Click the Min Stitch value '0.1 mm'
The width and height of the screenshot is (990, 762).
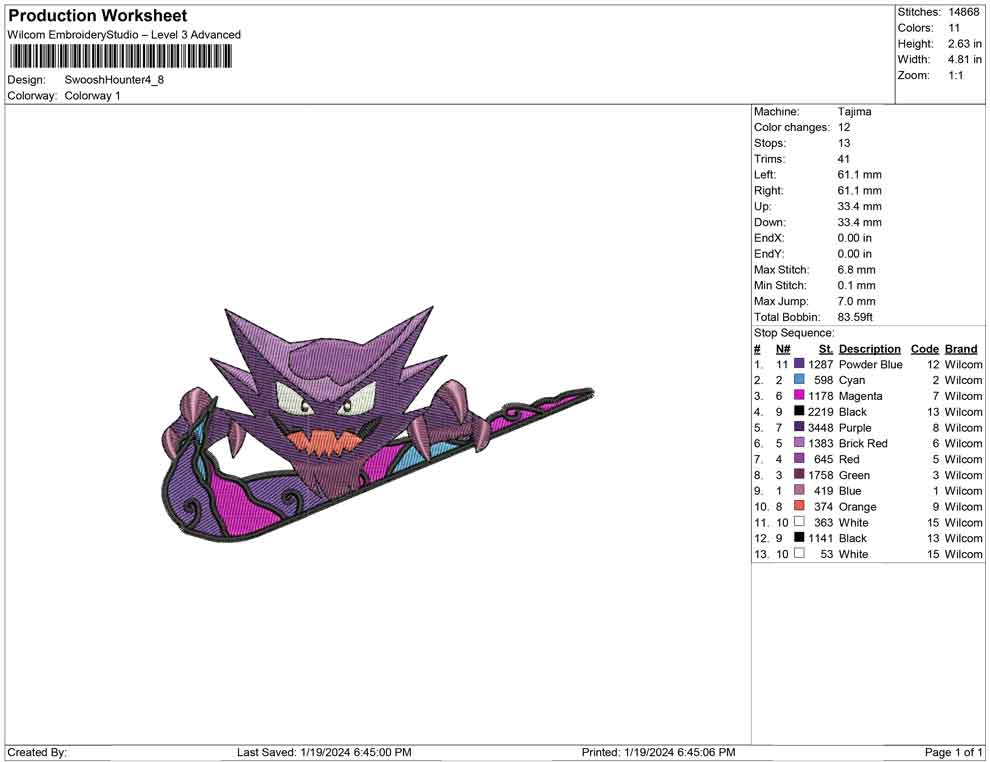pos(856,285)
